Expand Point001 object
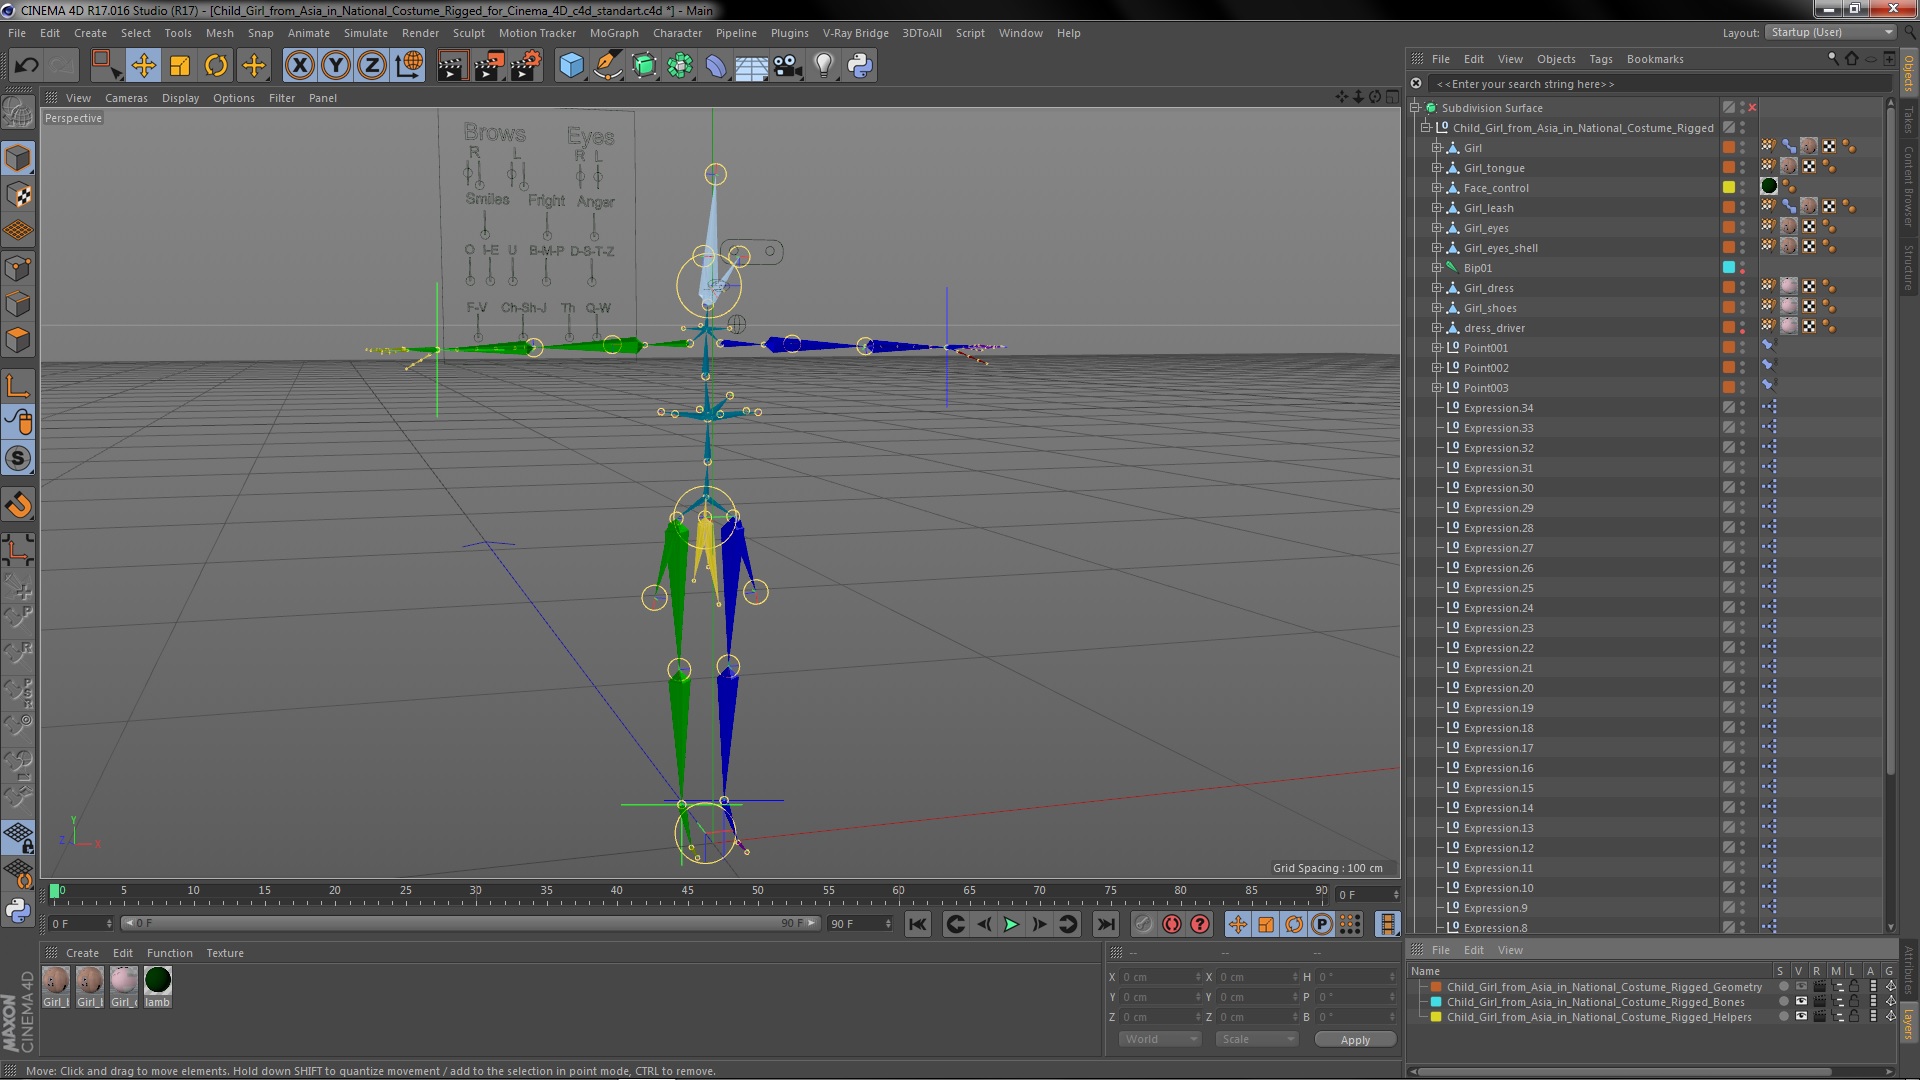This screenshot has height=1080, width=1920. pyautogui.click(x=1437, y=348)
